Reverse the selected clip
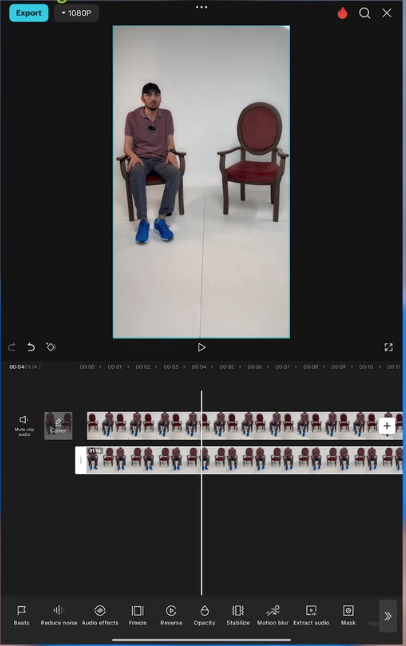406x646 pixels. click(171, 616)
